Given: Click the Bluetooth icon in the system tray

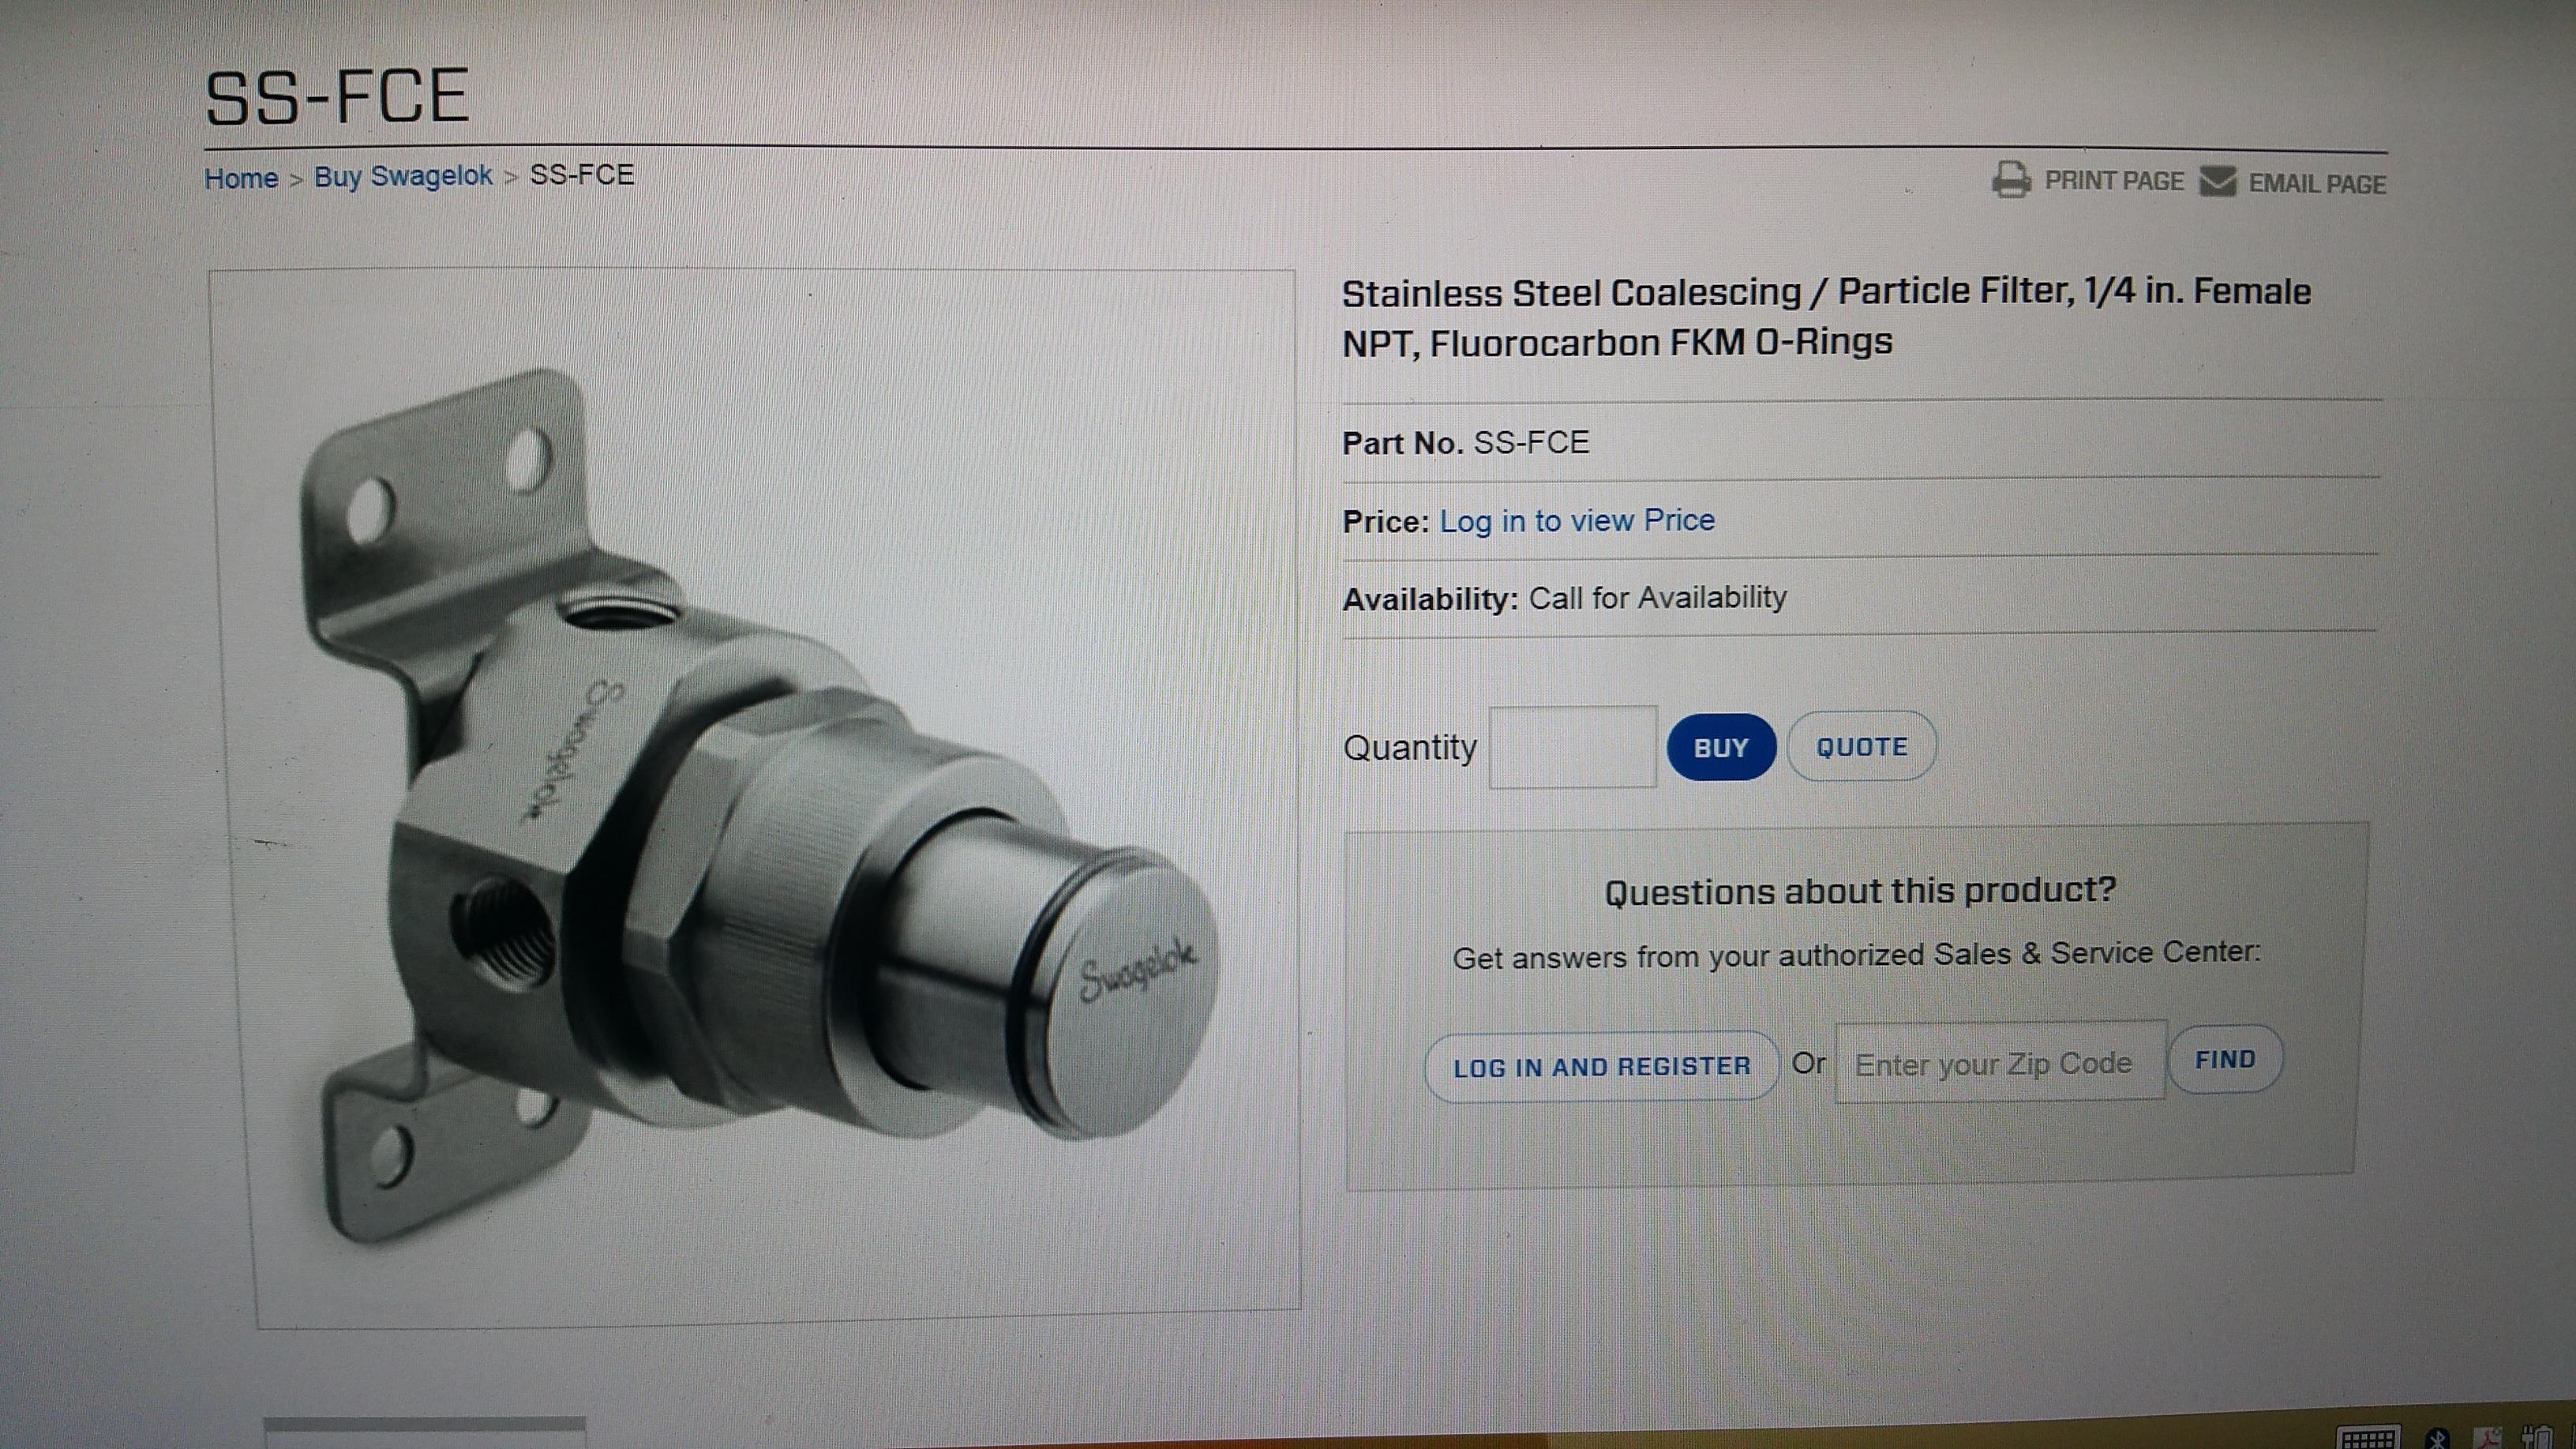Looking at the screenshot, I should 2437,1440.
